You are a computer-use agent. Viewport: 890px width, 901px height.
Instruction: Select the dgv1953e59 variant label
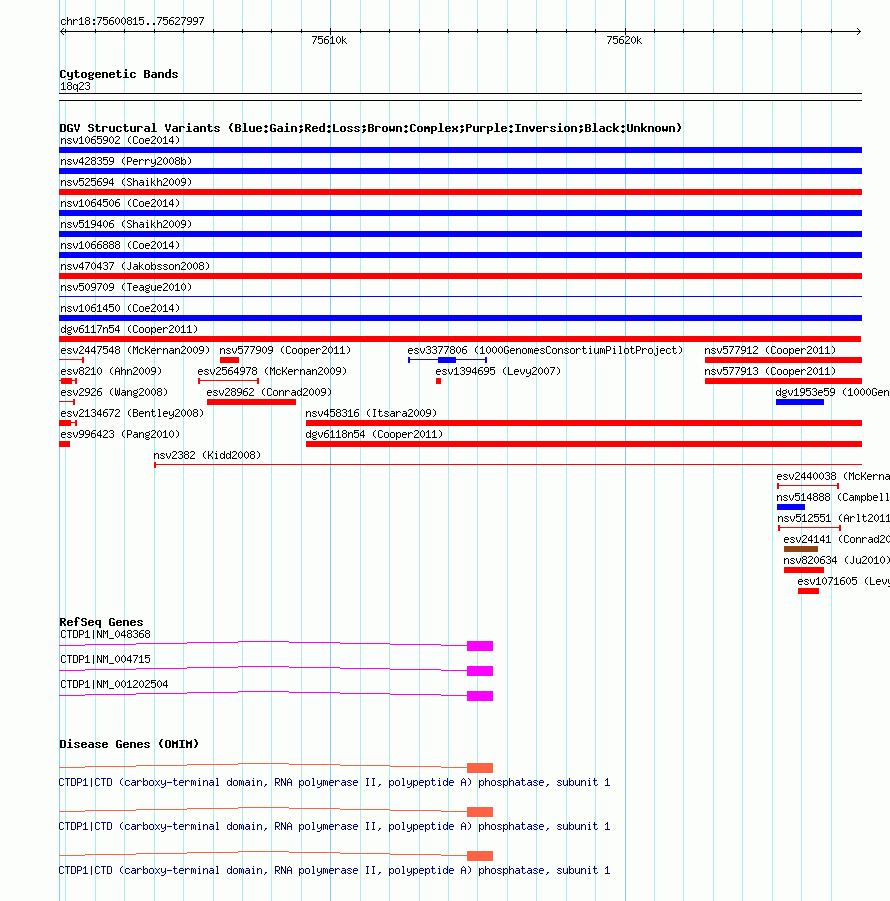(833, 392)
